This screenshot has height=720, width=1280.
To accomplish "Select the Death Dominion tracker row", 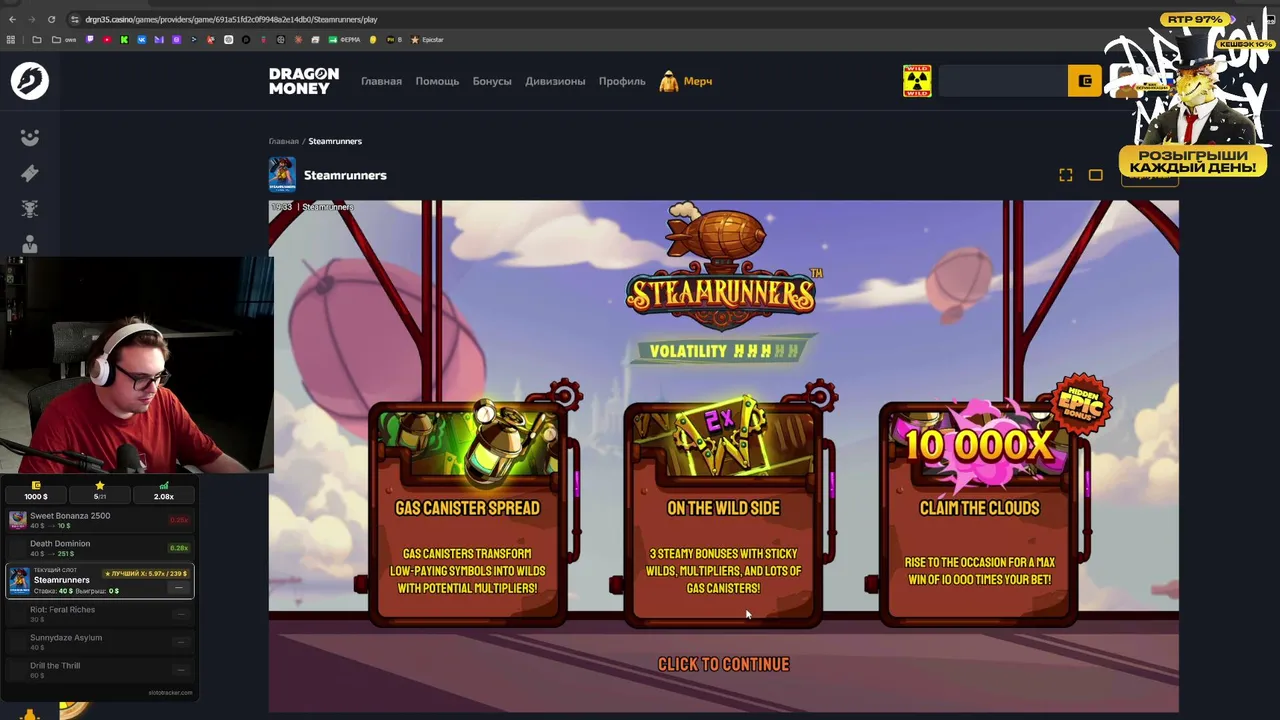I will click(100, 548).
